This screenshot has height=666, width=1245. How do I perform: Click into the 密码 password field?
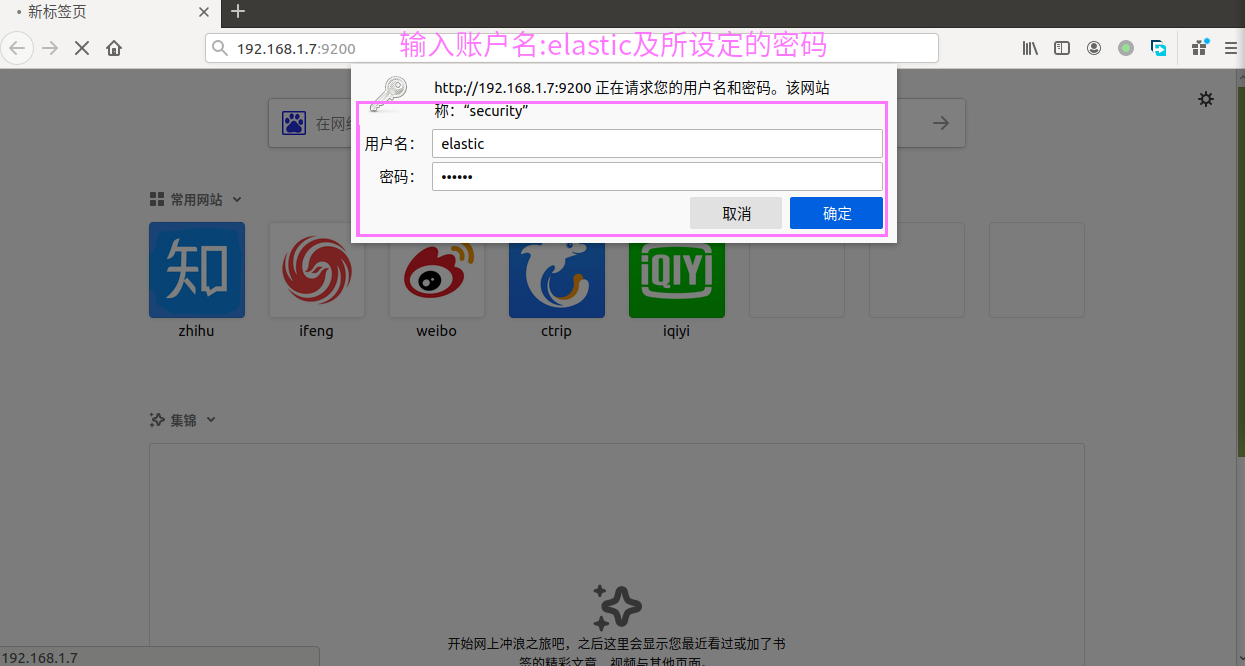point(657,177)
